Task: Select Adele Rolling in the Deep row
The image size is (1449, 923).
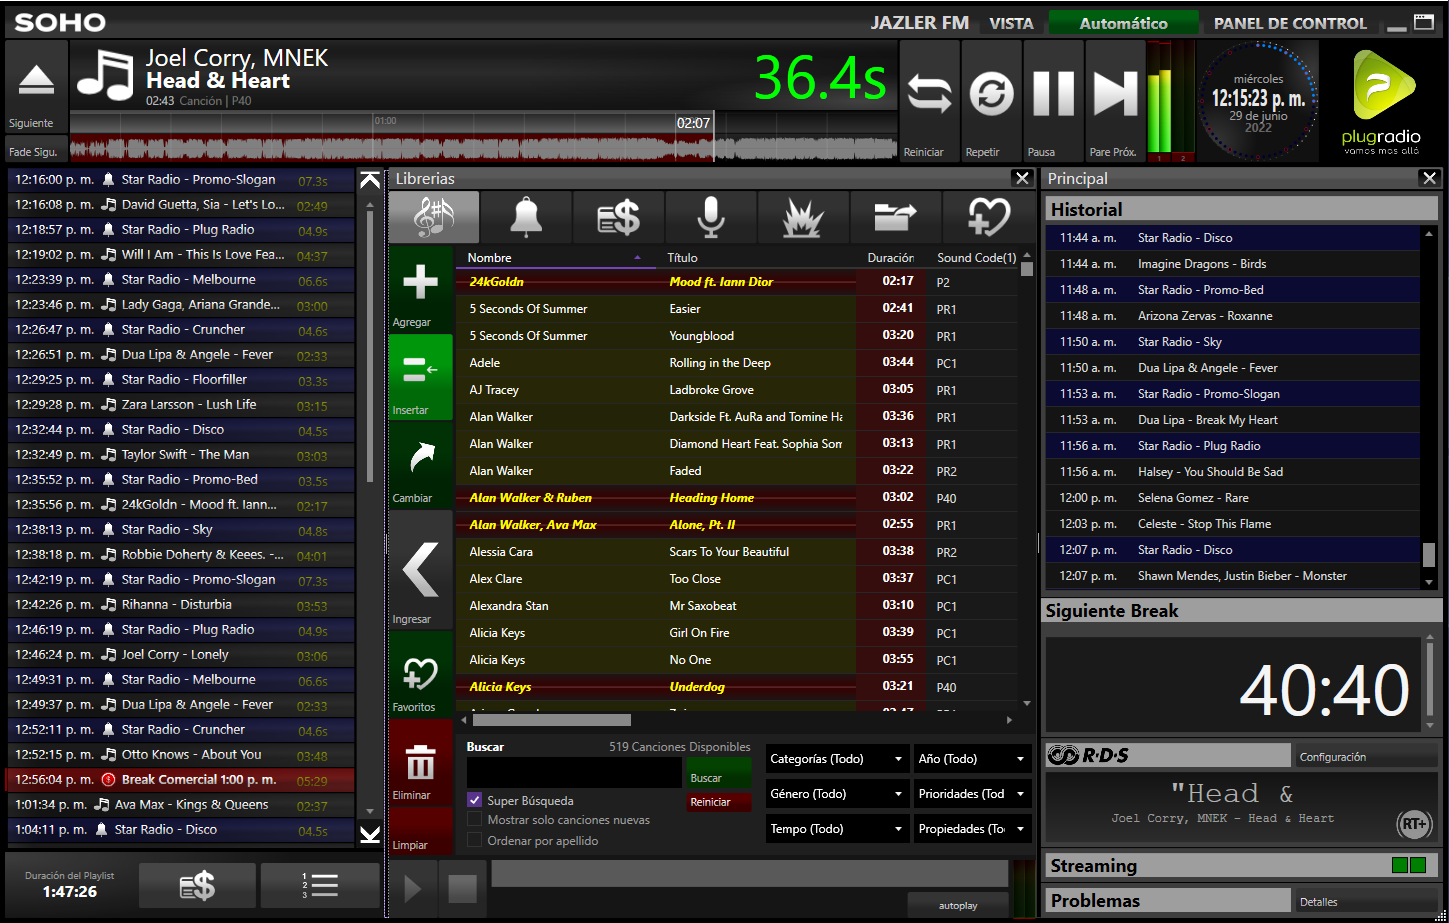Action: pos(736,363)
